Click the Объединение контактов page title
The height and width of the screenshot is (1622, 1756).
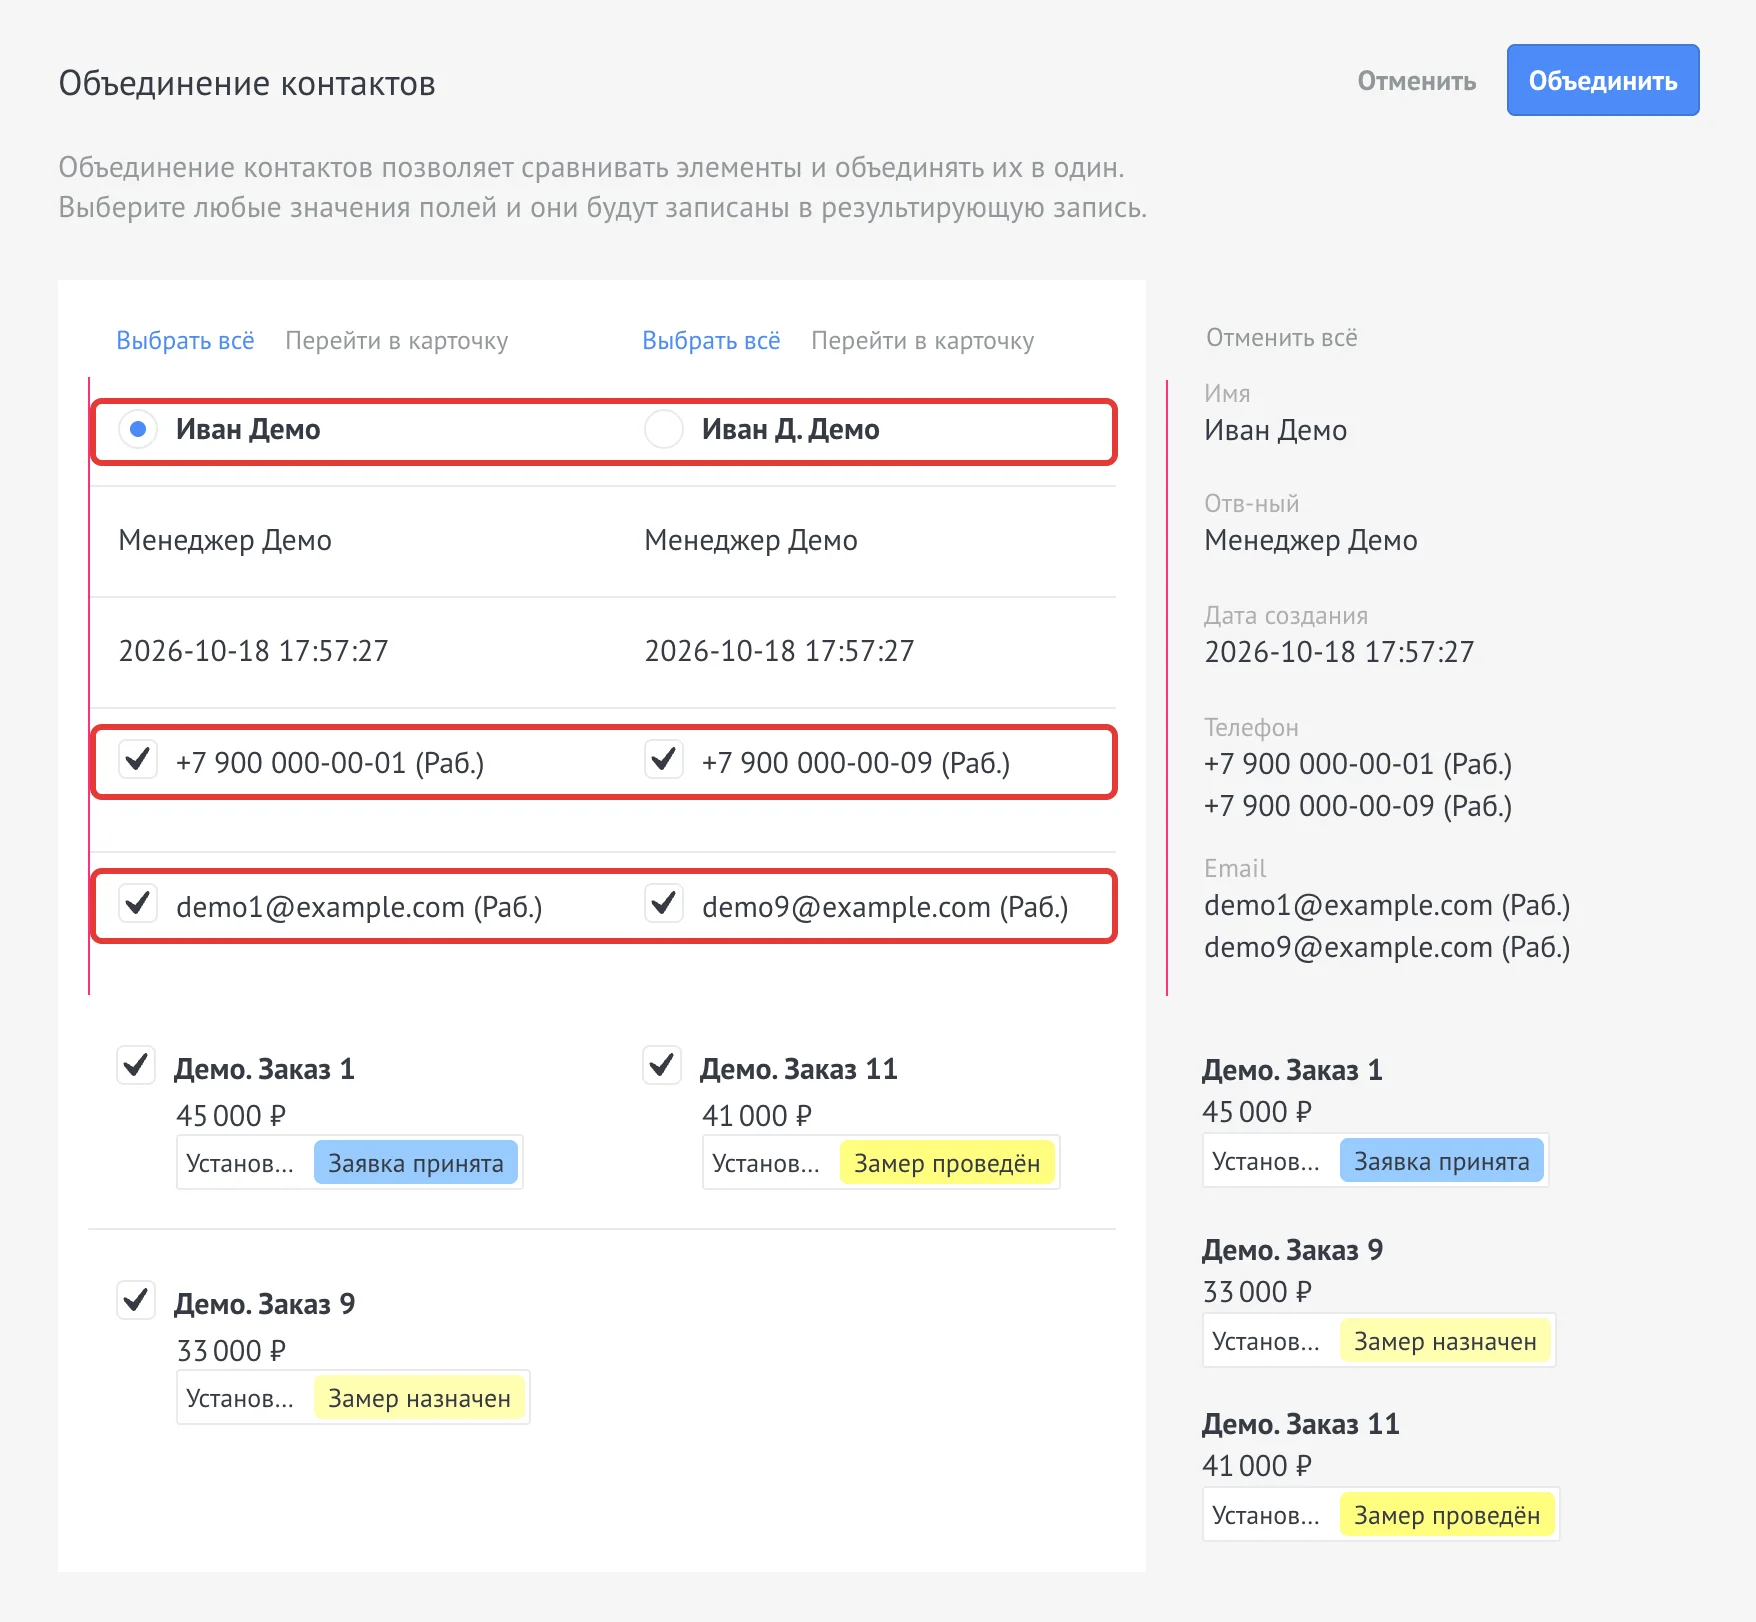pyautogui.click(x=247, y=83)
